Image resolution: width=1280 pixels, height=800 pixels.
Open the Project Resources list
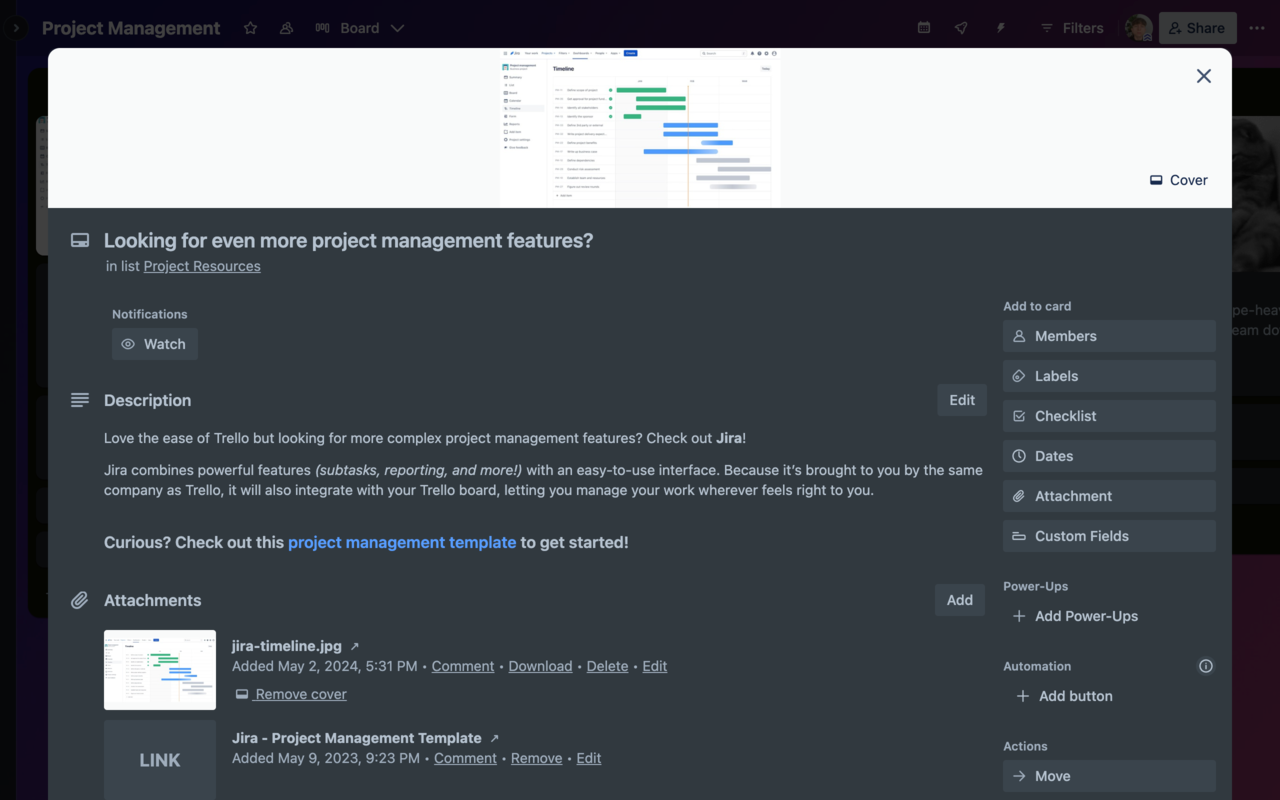201,266
